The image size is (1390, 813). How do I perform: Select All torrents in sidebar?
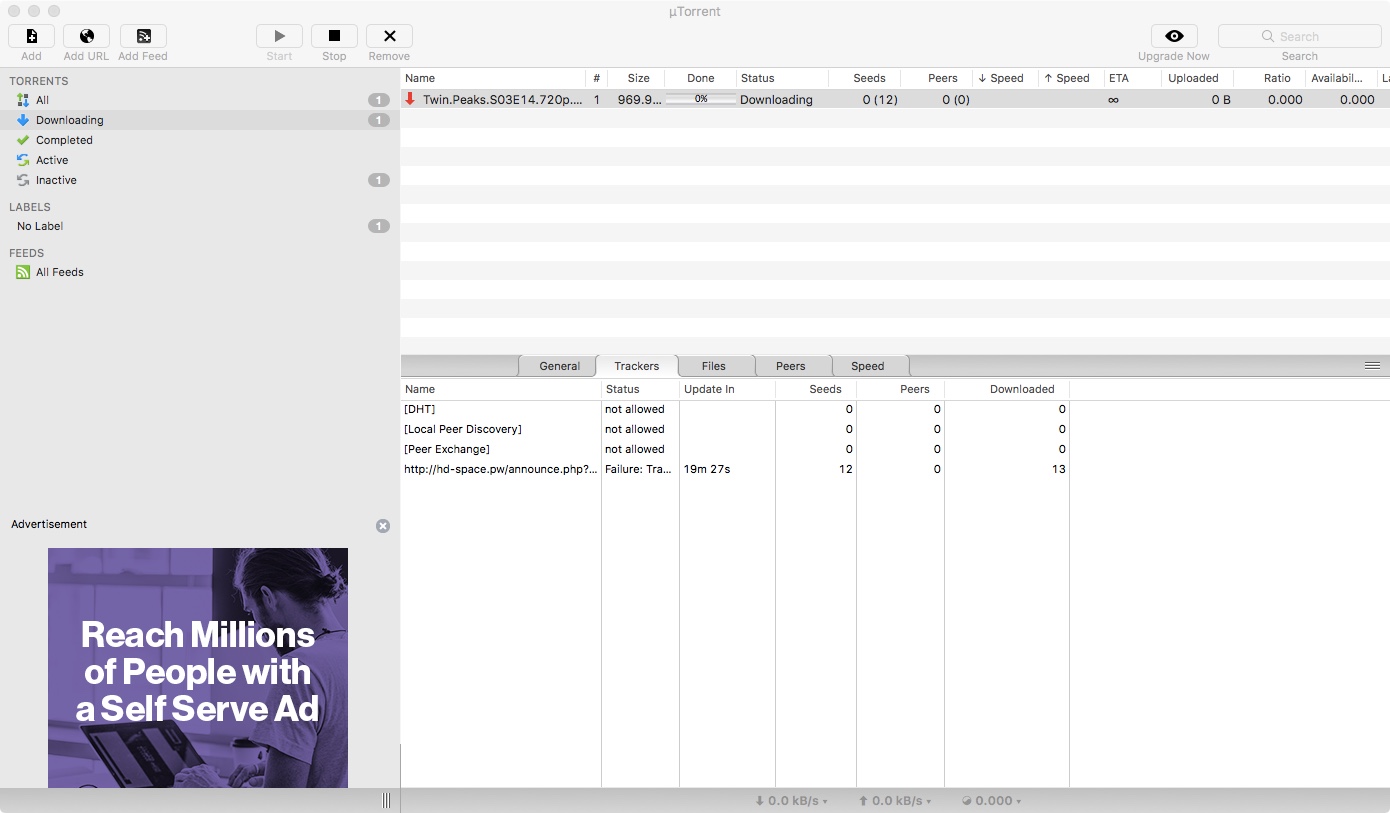click(200, 100)
